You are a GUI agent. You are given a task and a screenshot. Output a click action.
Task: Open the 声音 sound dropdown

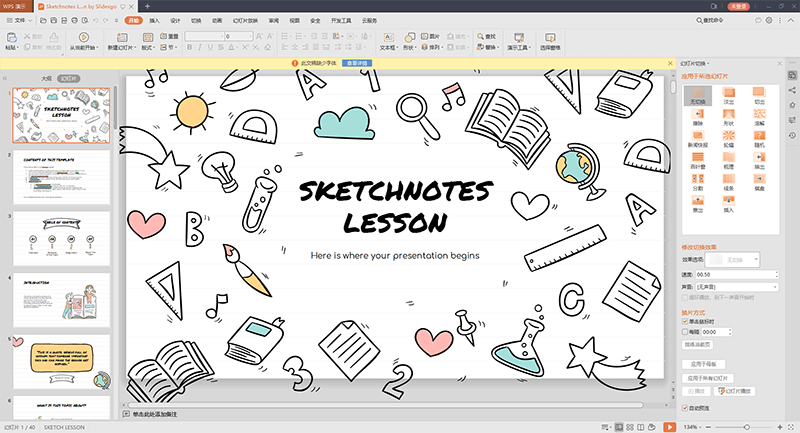click(738, 286)
